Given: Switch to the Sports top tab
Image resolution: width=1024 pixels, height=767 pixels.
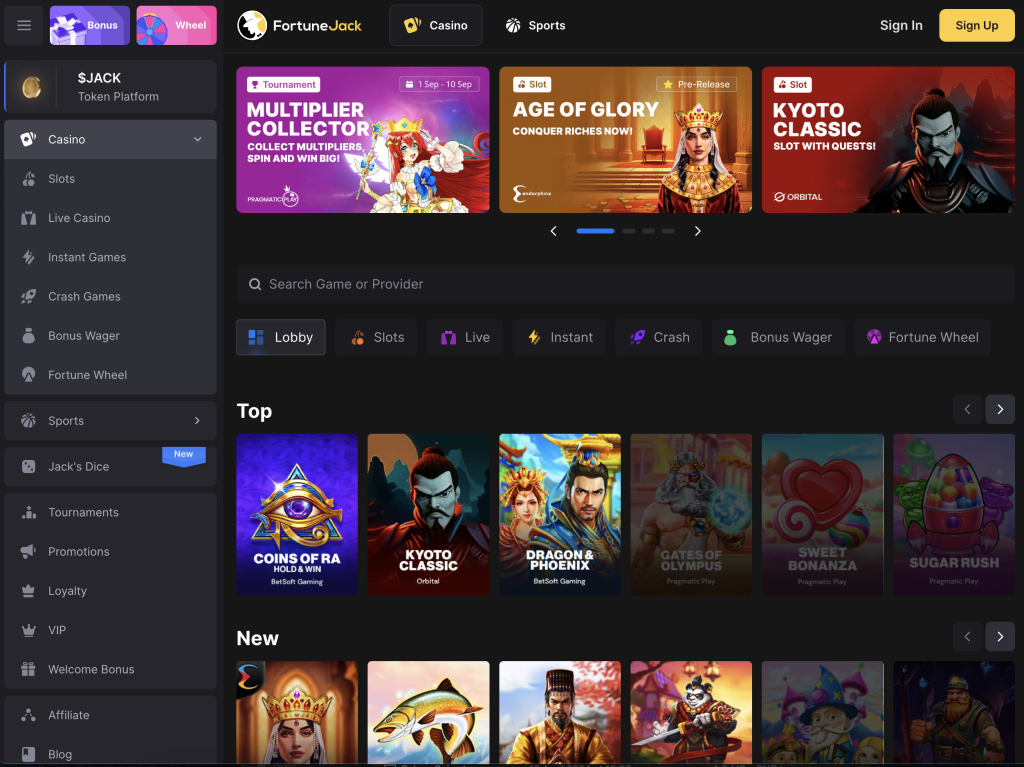Looking at the screenshot, I should click(x=536, y=25).
